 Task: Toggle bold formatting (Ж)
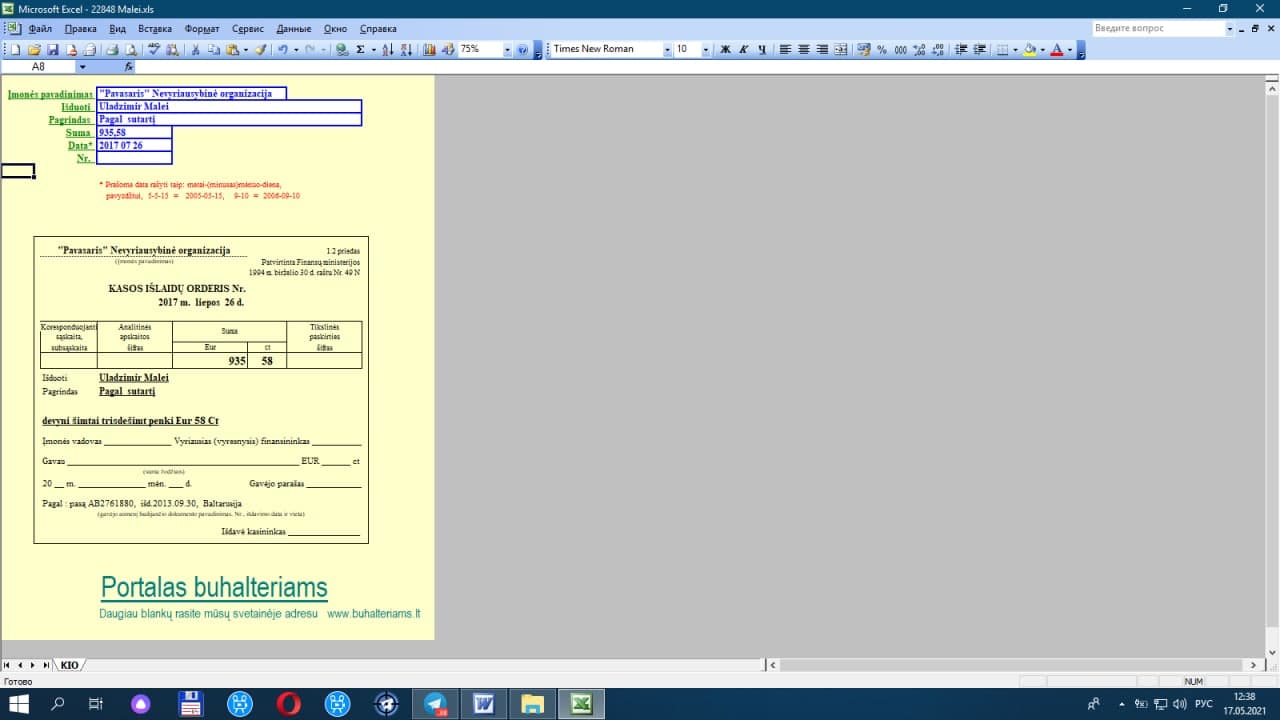725,49
